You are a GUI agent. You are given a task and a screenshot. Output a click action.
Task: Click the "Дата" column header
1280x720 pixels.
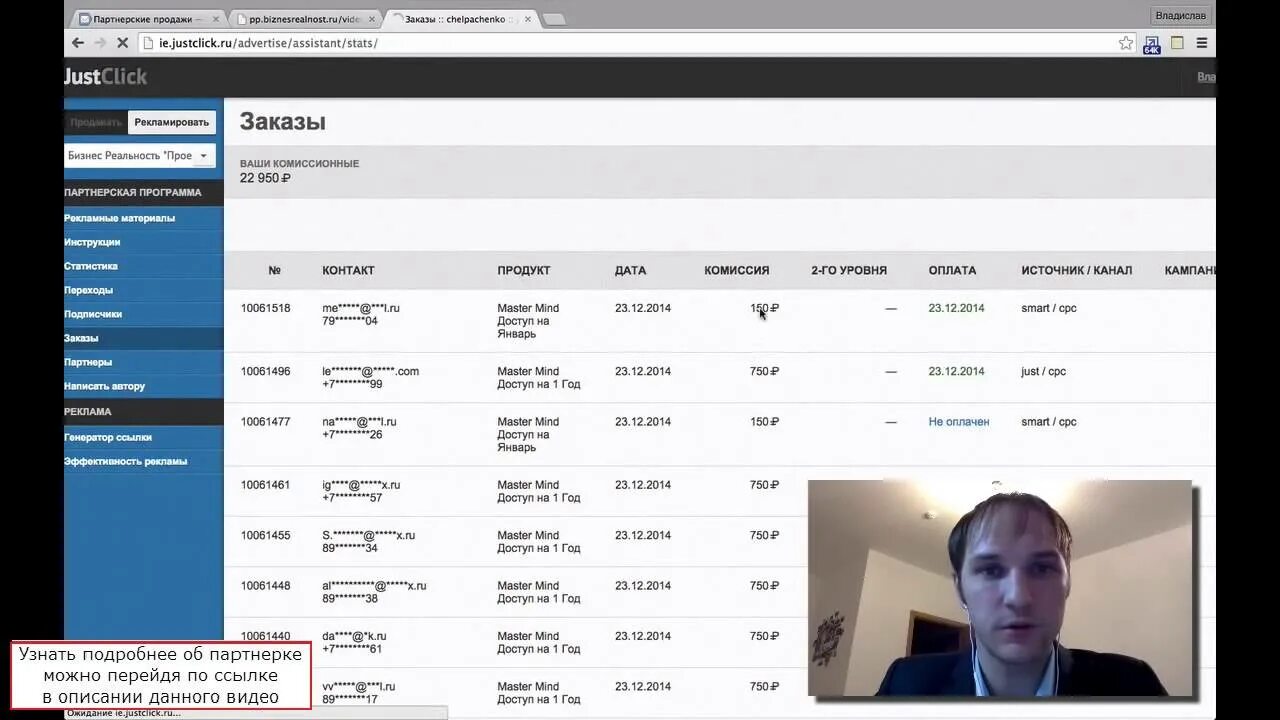coord(630,270)
